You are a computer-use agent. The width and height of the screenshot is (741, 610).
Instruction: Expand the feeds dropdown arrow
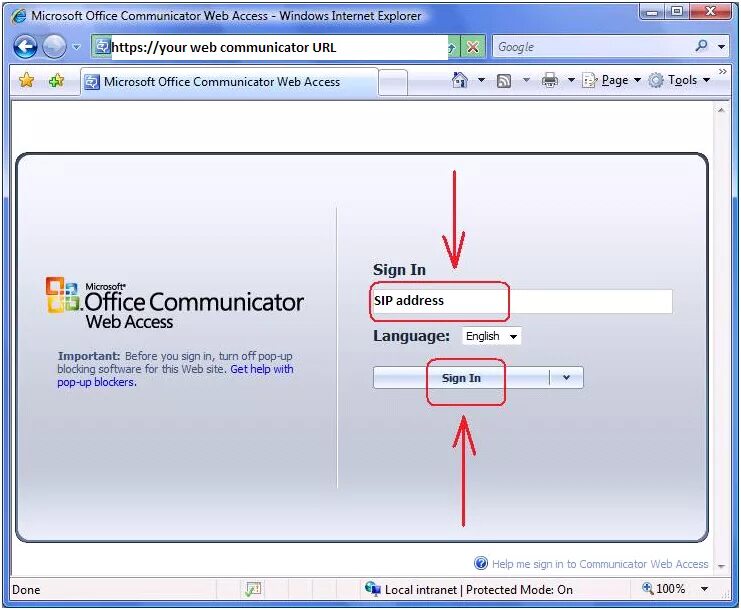(x=526, y=80)
